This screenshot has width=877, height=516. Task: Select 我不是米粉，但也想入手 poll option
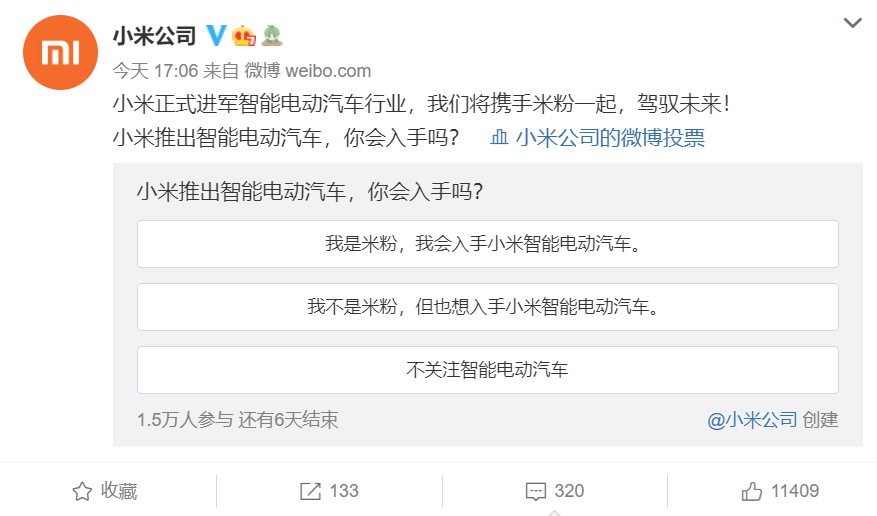[487, 307]
